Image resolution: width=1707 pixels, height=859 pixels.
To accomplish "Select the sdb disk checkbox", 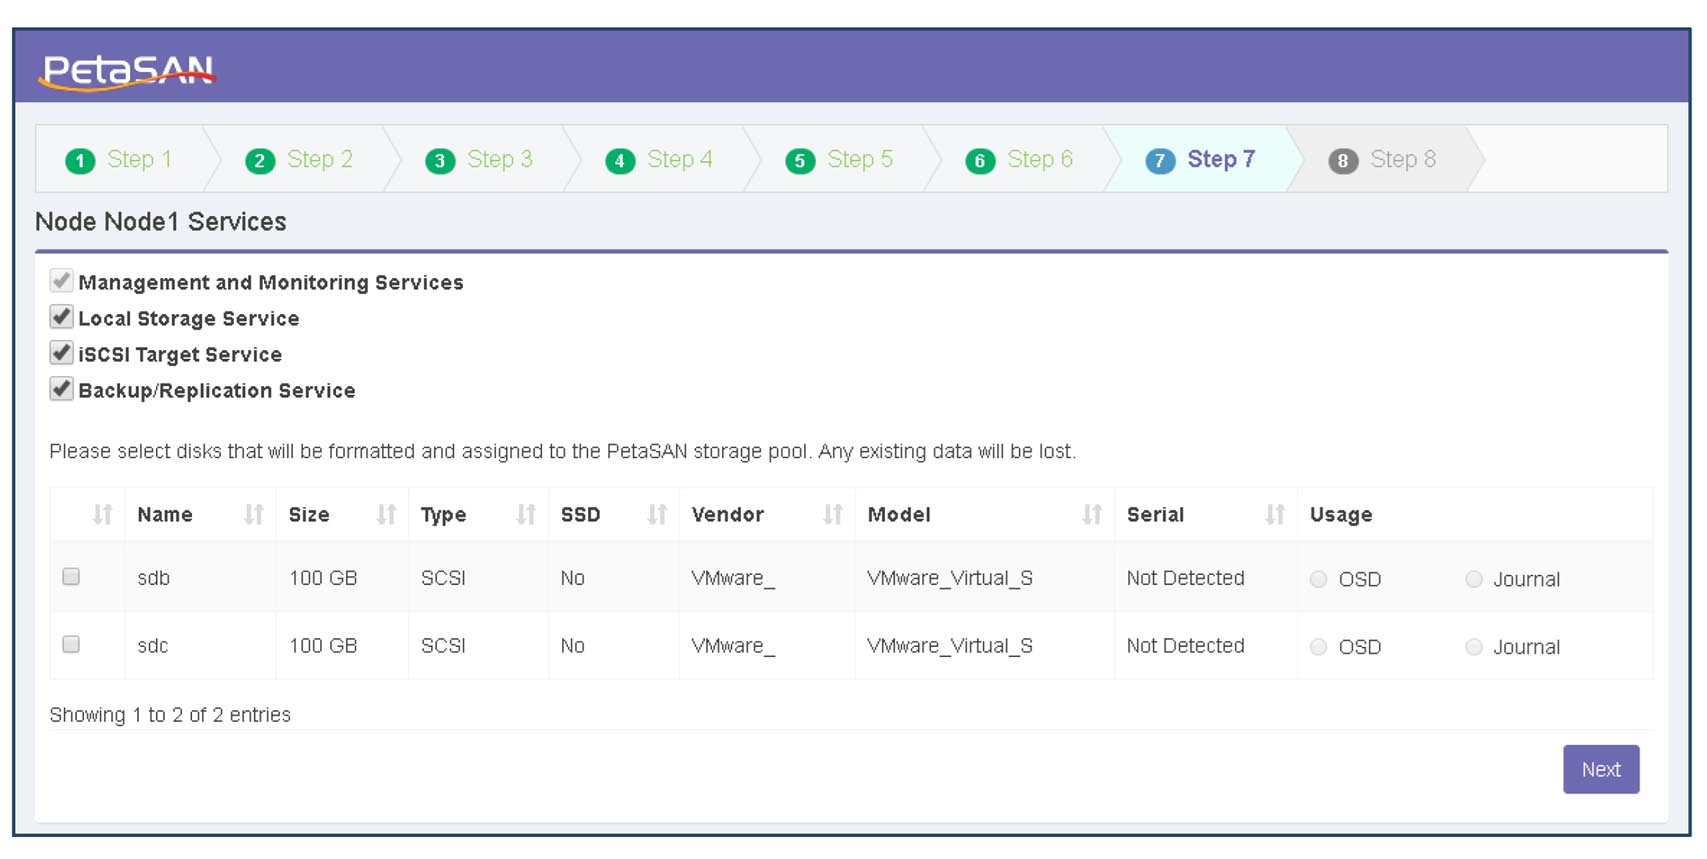I will point(71,577).
